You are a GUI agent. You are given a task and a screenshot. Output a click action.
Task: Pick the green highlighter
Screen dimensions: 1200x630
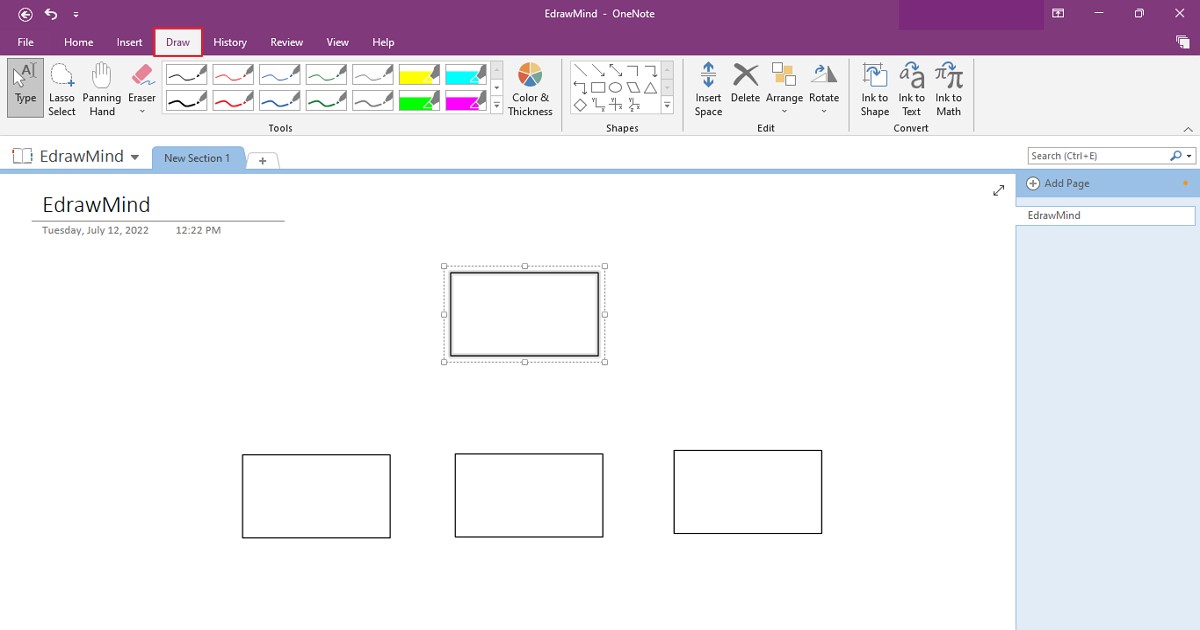420,101
